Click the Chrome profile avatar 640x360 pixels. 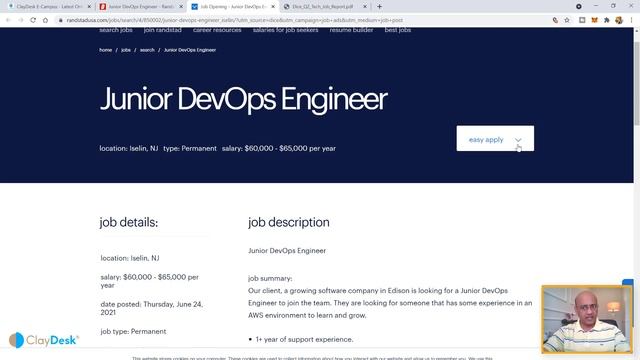(619, 20)
